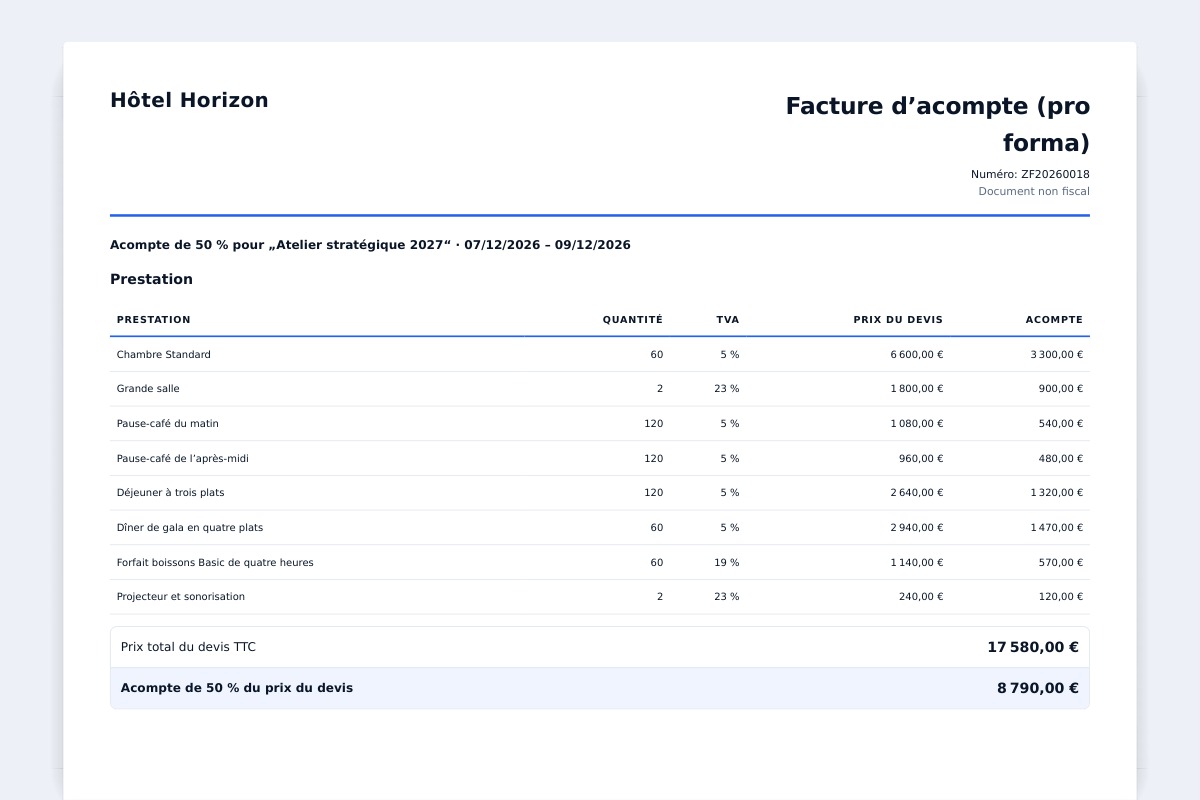Click the 17 580,00 € total
Viewport: 1200px width, 800px height.
coord(1033,647)
